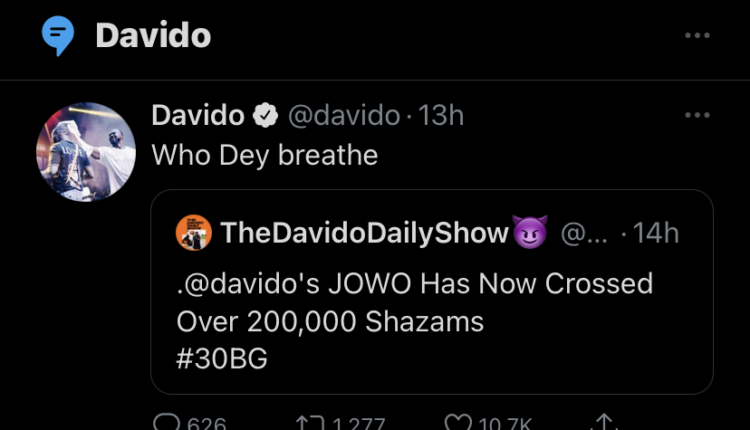Open TheDavidoDailyShow account name
Viewport: 750px width, 430px height.
tap(364, 234)
